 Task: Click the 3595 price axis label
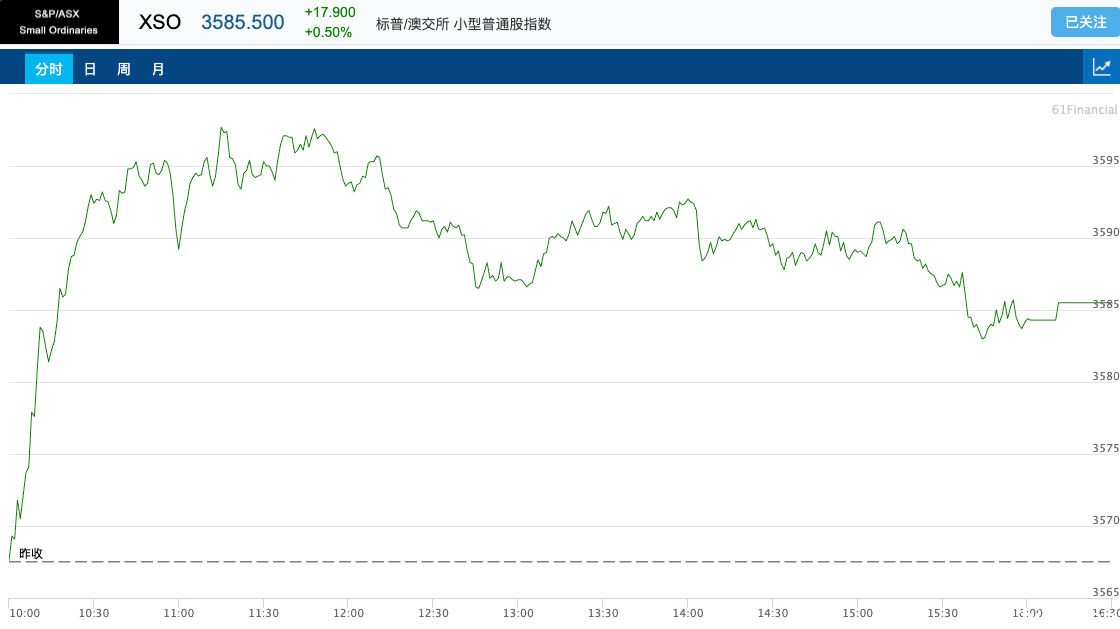1105,160
